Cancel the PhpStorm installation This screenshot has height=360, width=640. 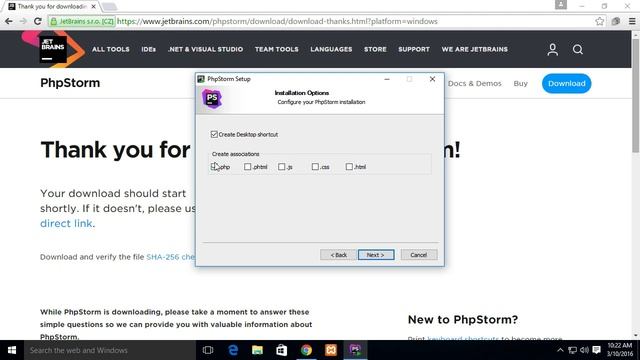(x=419, y=255)
